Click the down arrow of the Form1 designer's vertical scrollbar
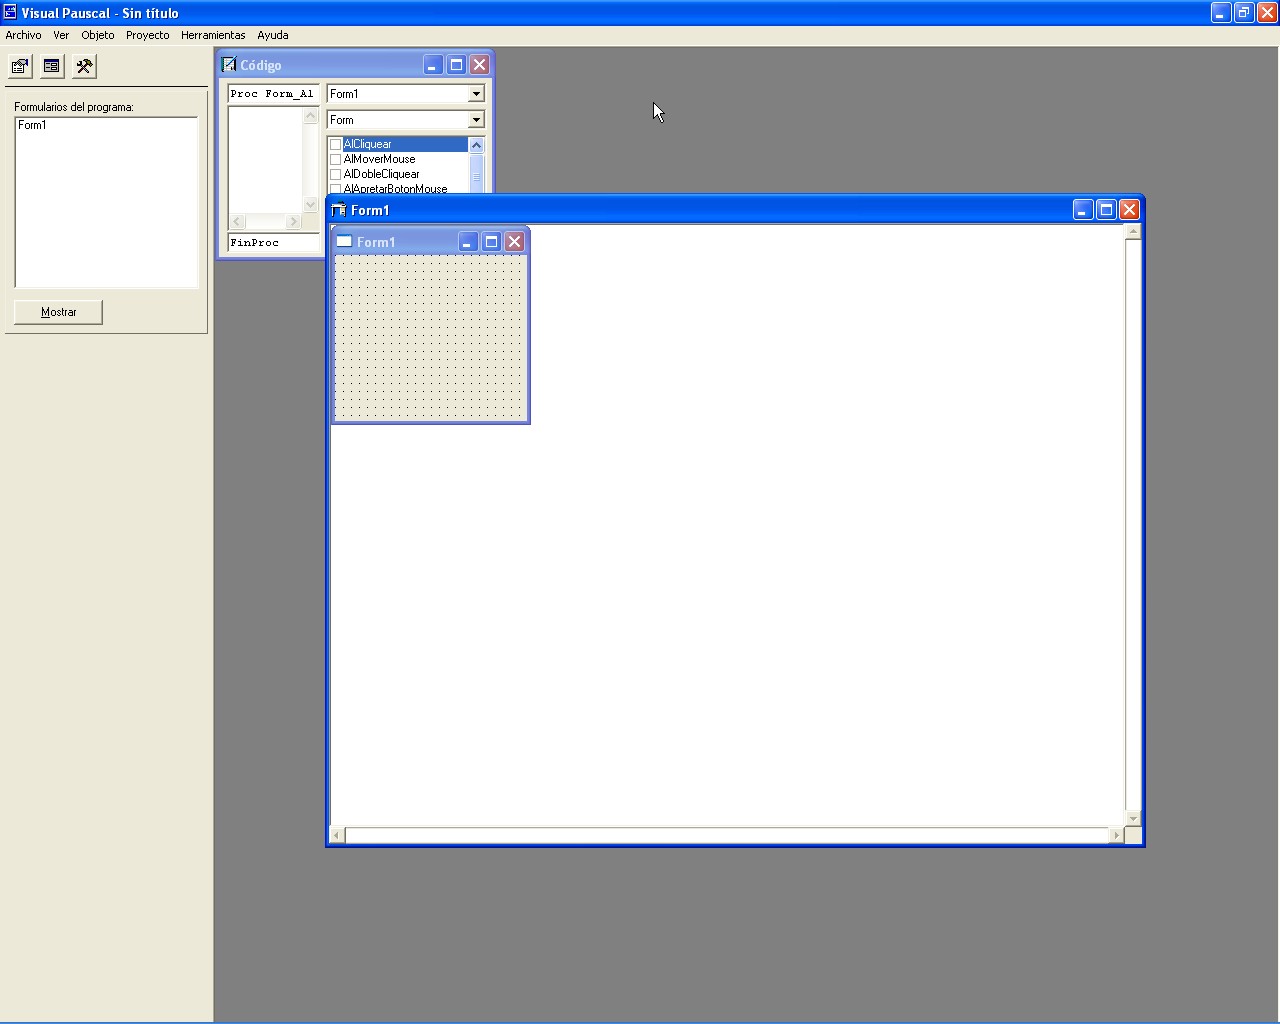 pos(1133,818)
